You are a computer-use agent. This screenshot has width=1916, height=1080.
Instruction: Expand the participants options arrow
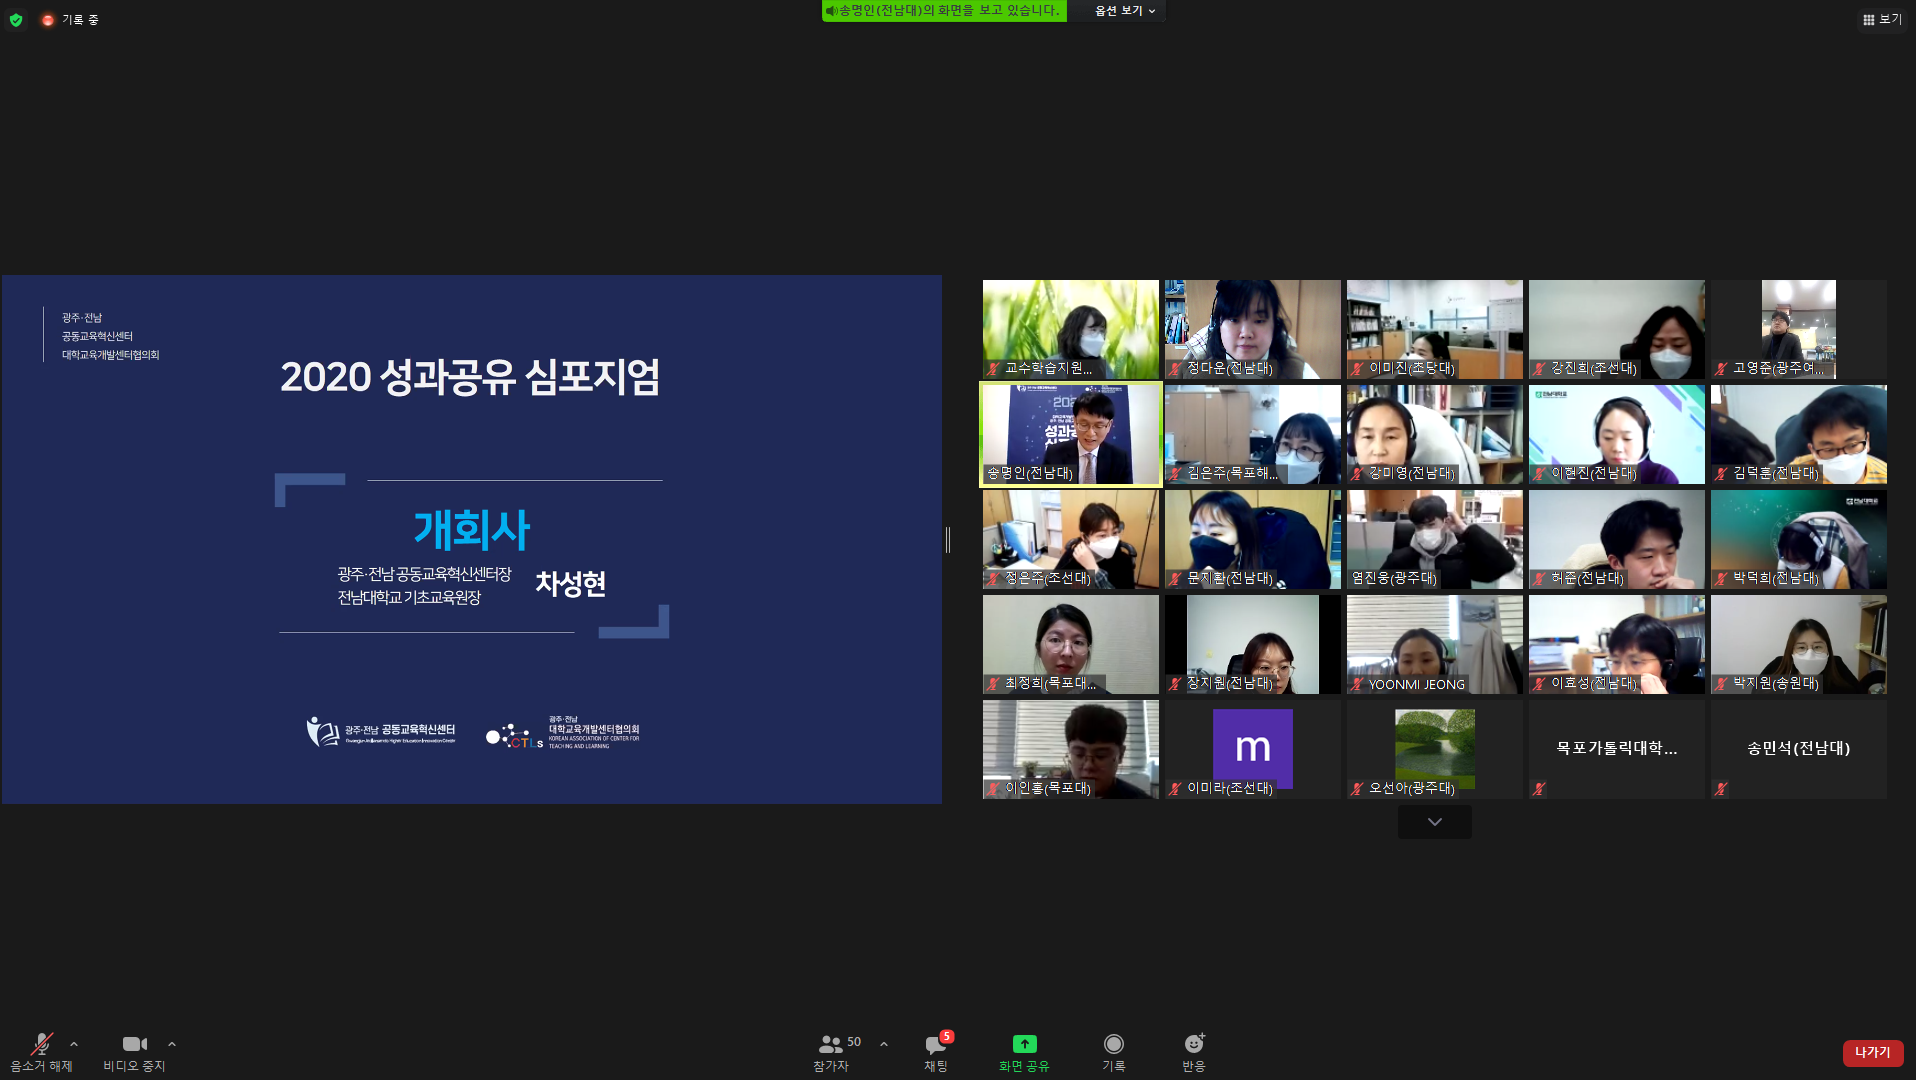point(884,1044)
